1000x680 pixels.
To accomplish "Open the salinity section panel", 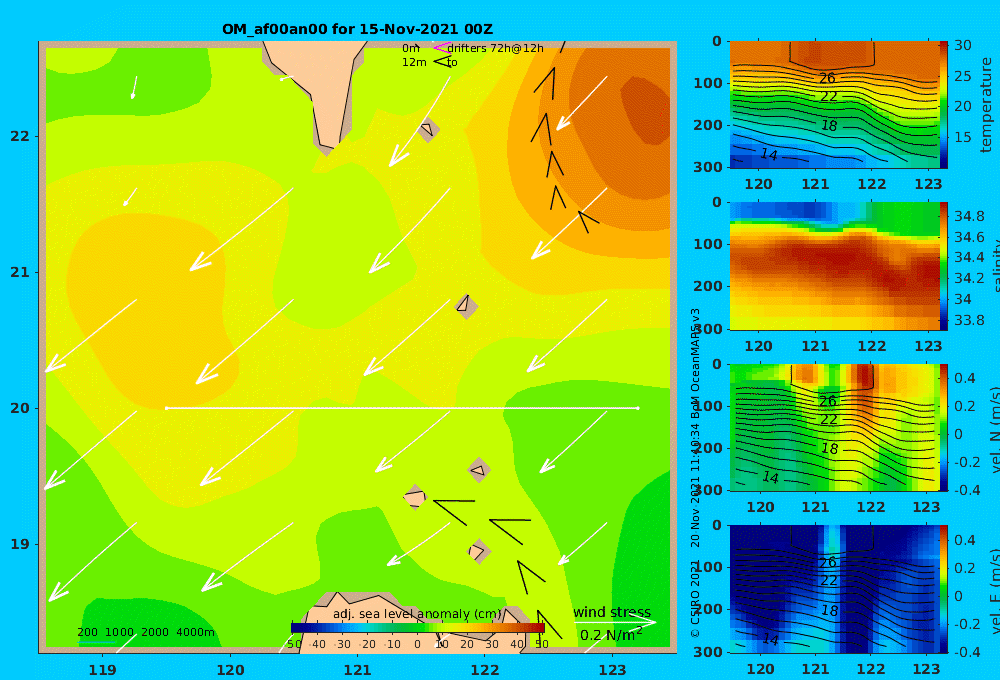I will coord(834,266).
